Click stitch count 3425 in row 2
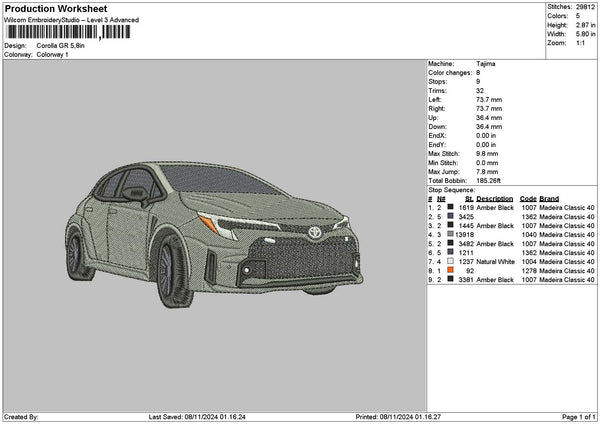 (x=466, y=217)
